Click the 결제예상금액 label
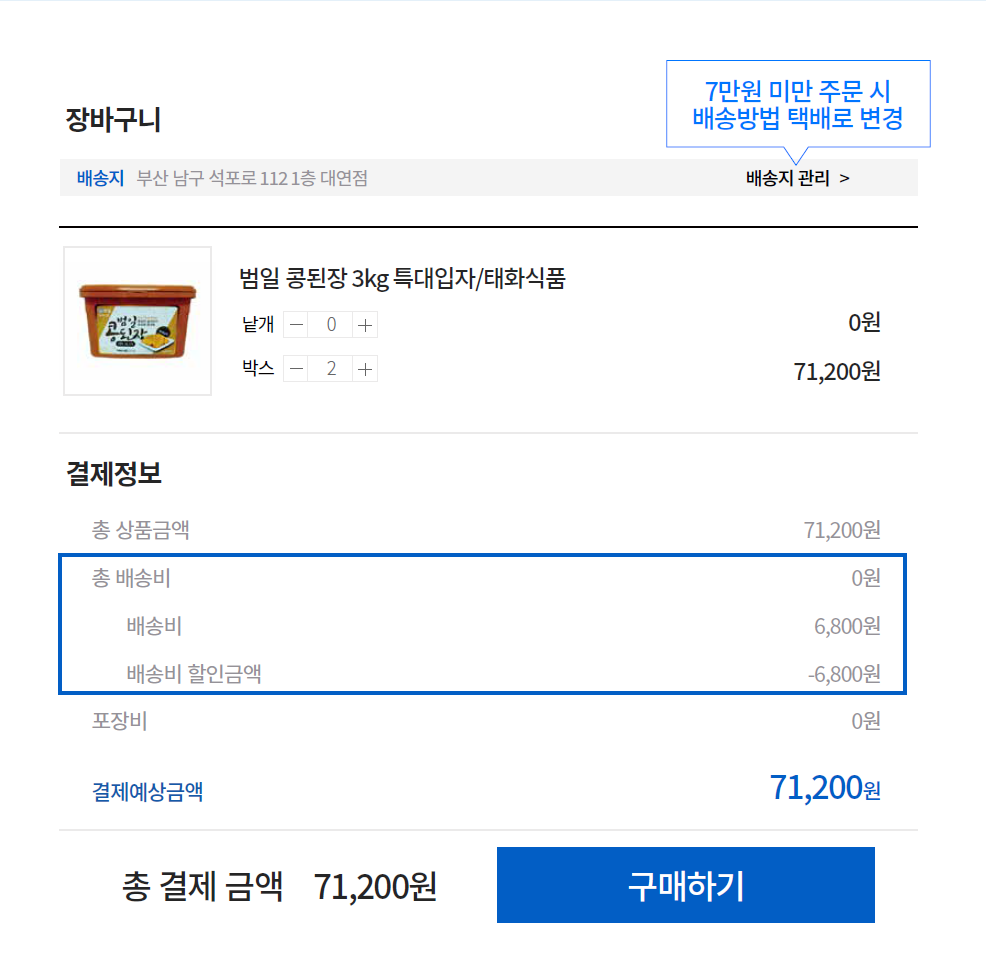This screenshot has width=986, height=960. (x=148, y=791)
